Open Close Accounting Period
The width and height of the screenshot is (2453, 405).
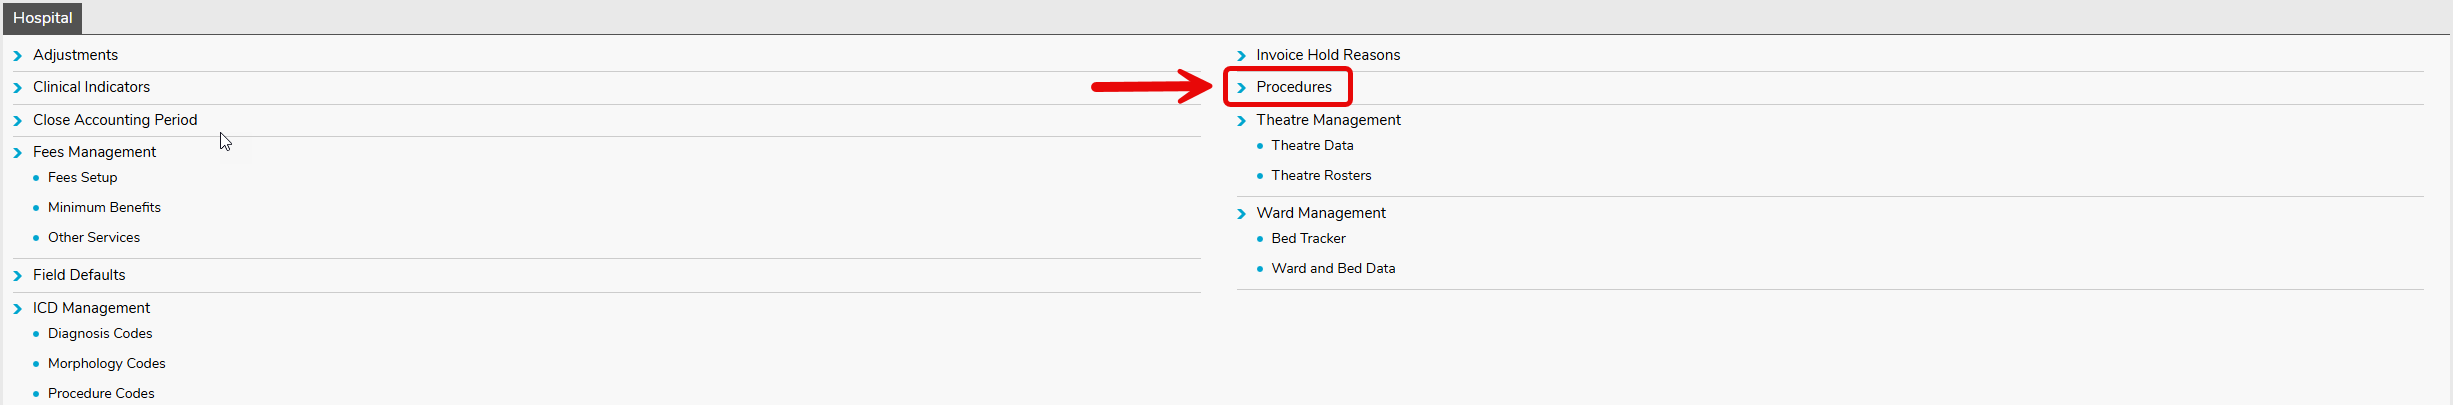[x=115, y=120]
